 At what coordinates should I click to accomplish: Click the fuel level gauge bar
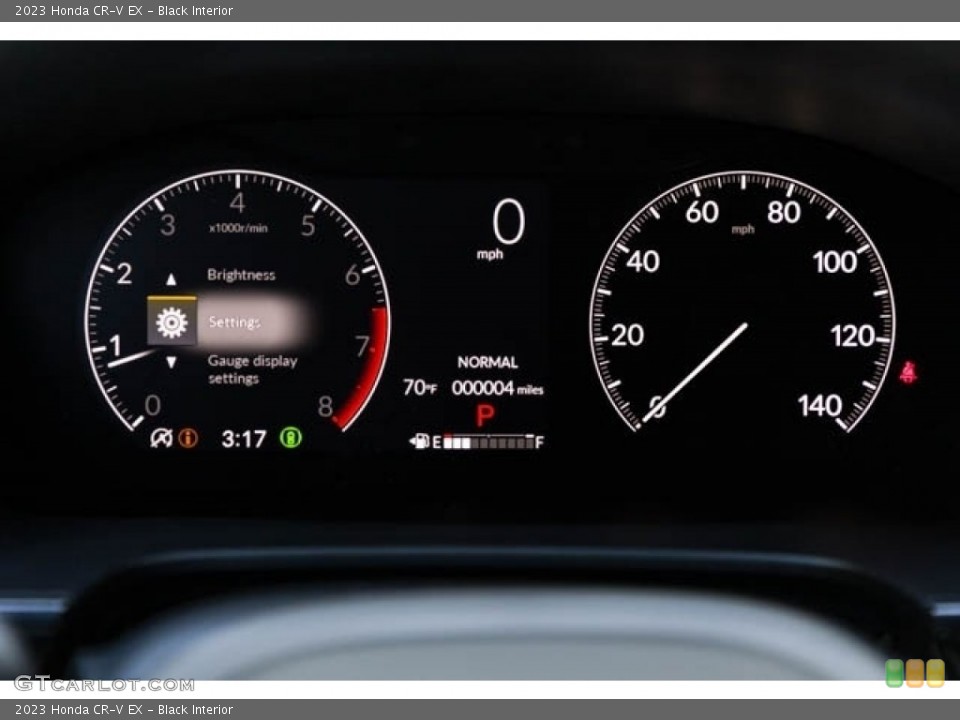click(x=488, y=441)
